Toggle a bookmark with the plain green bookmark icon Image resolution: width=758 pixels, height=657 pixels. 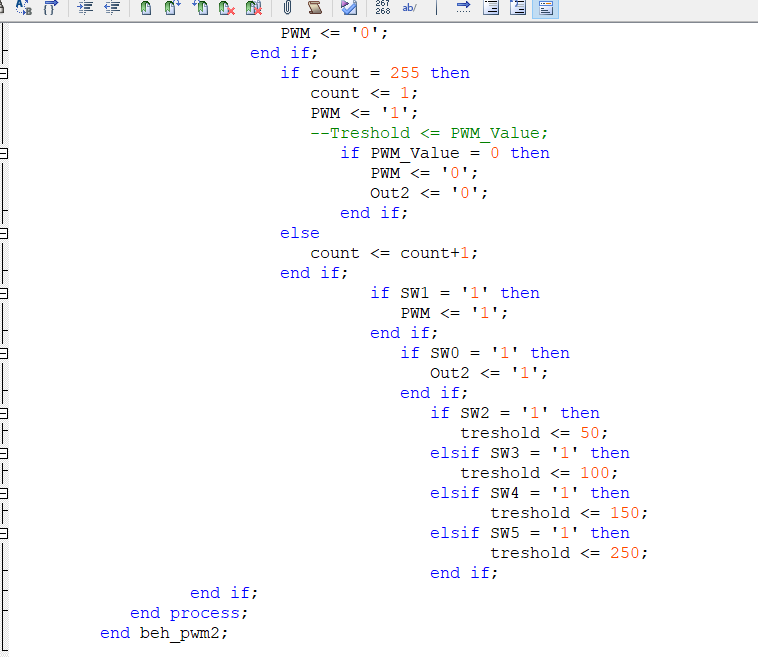(x=146, y=7)
